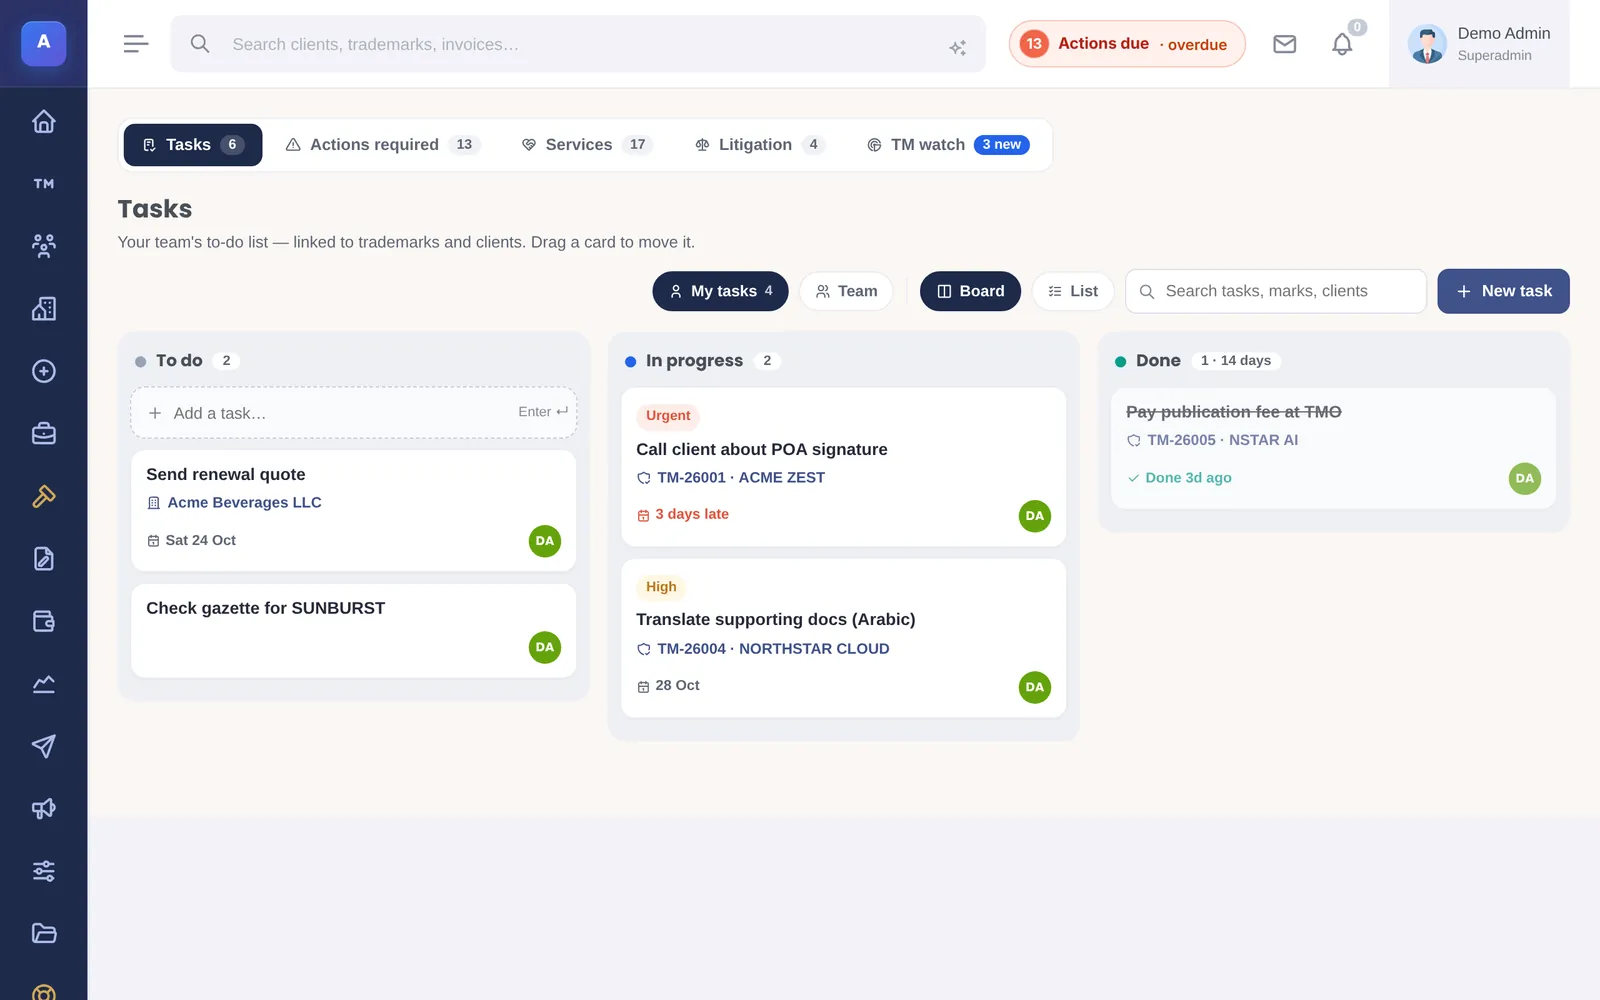Open the paper plane send sidebar icon
The image size is (1600, 1000).
point(43,746)
